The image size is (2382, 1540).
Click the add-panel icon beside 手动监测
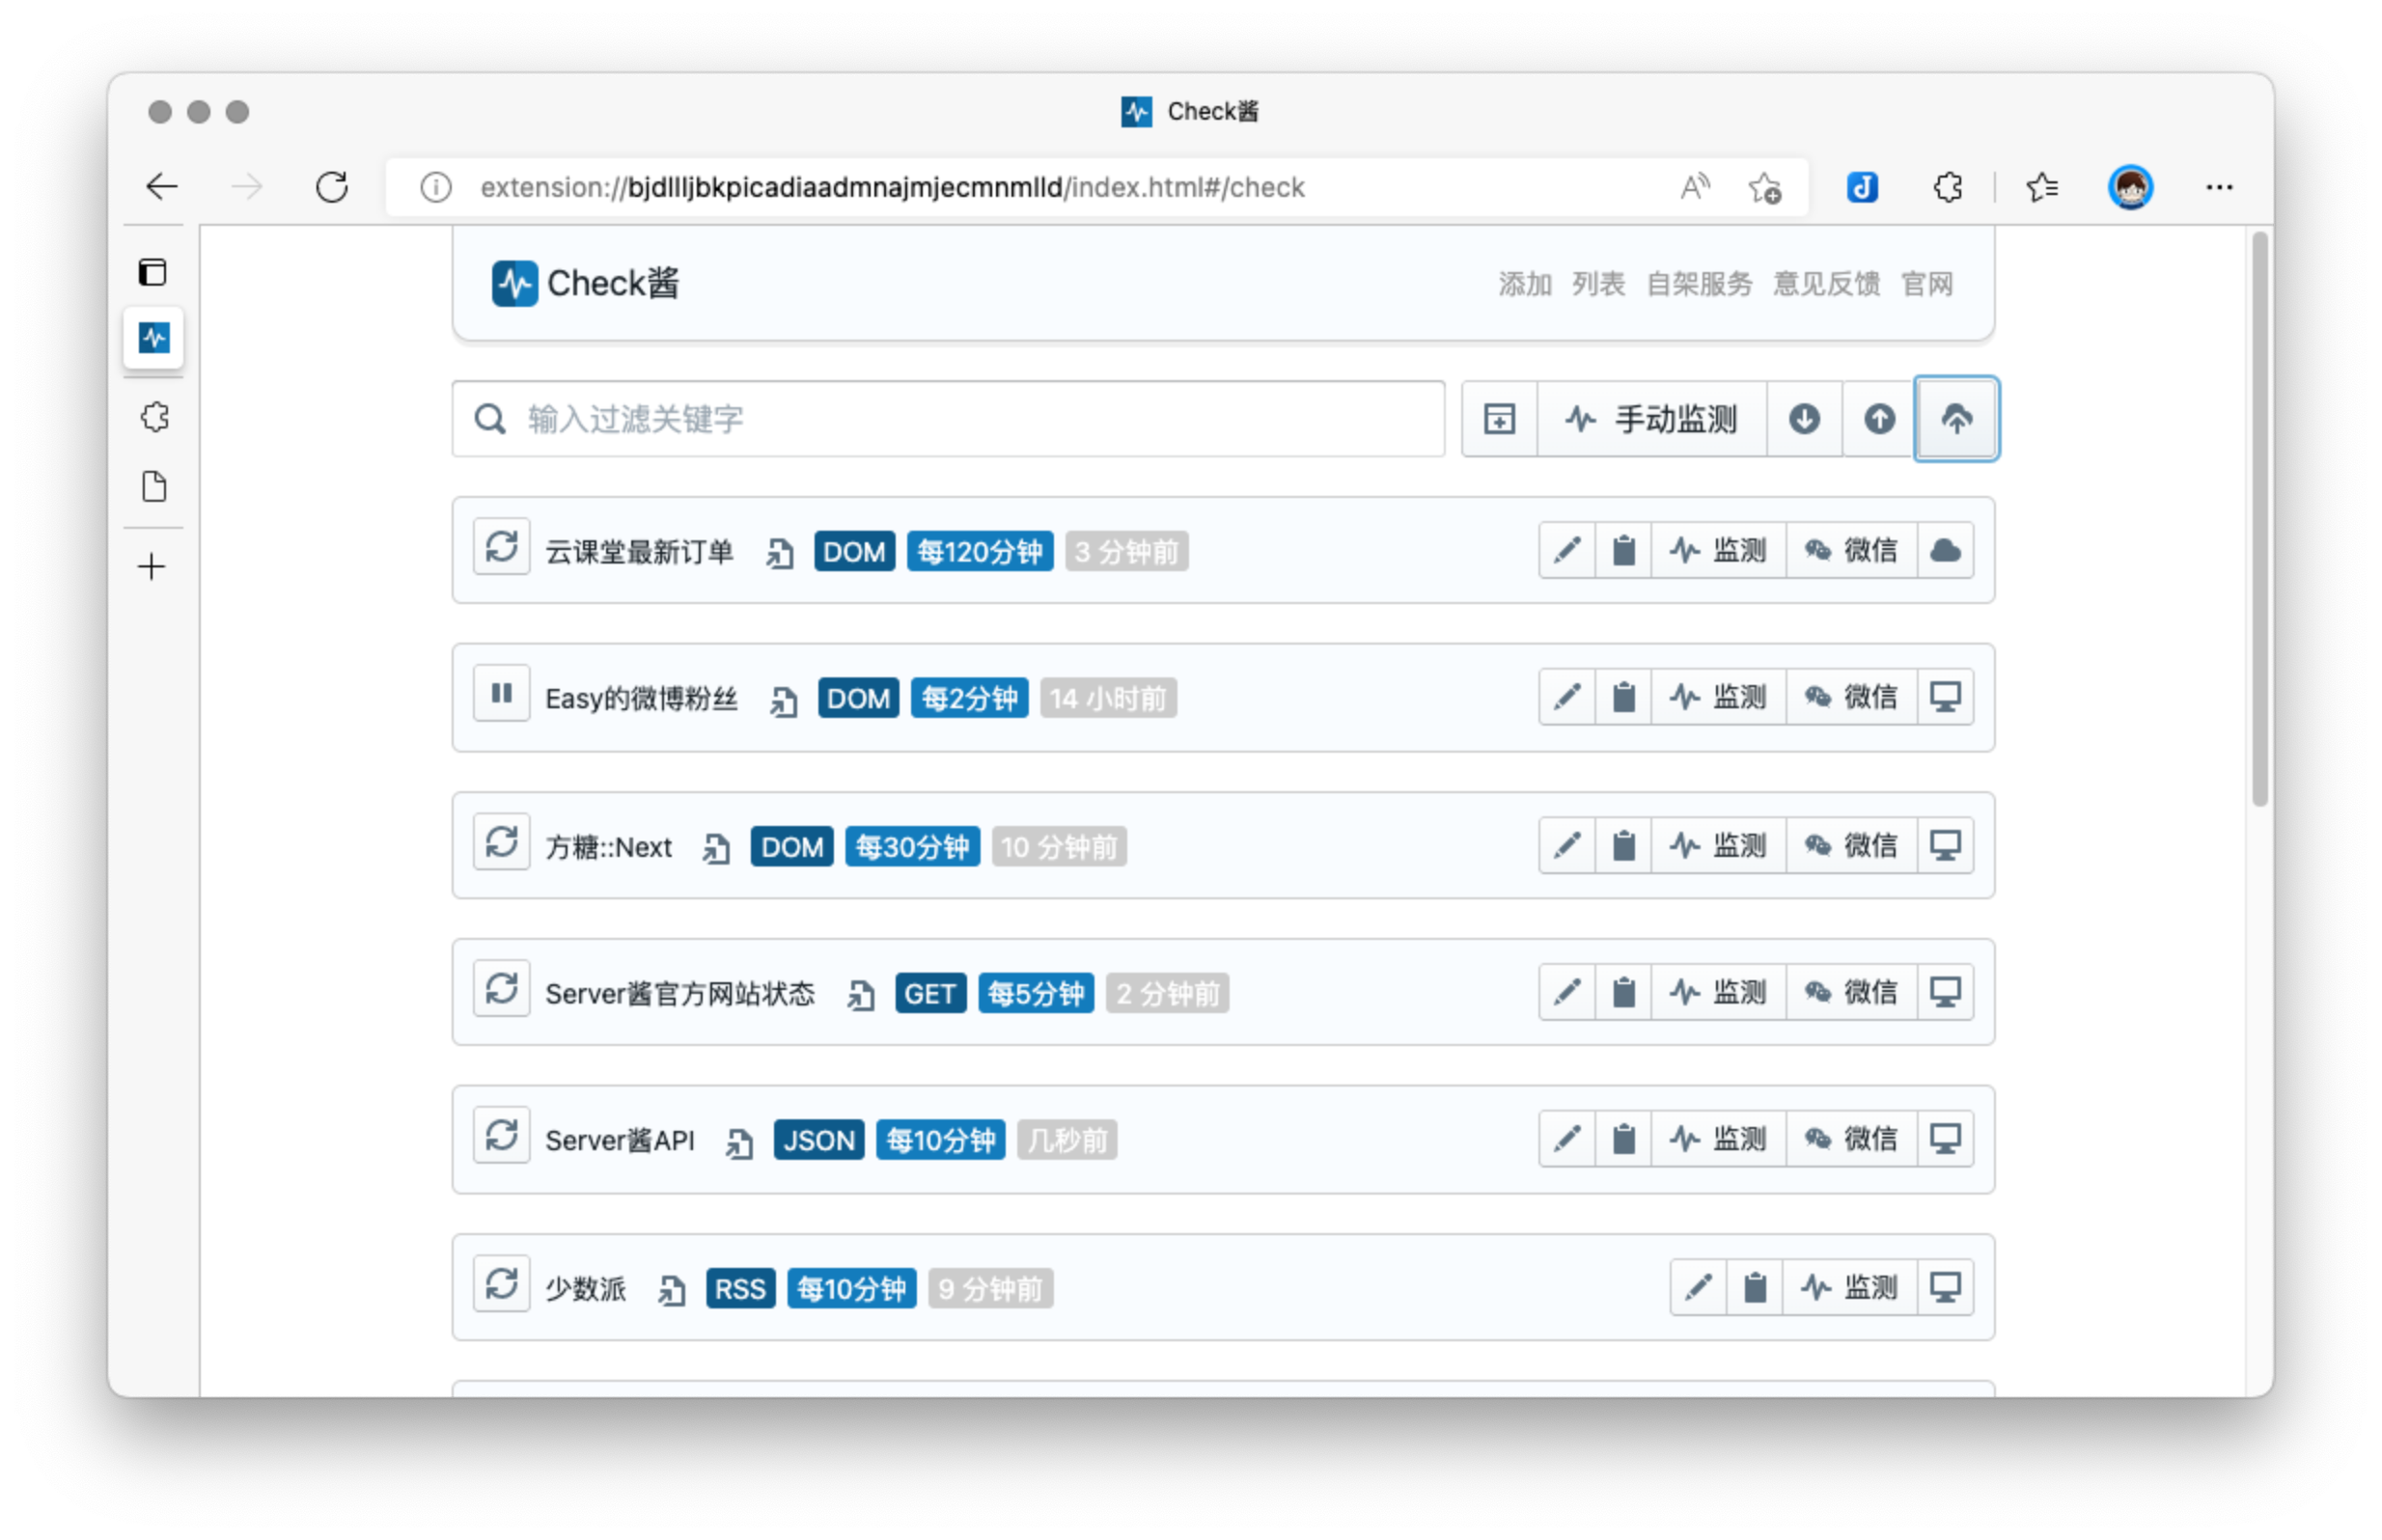tap(1499, 419)
